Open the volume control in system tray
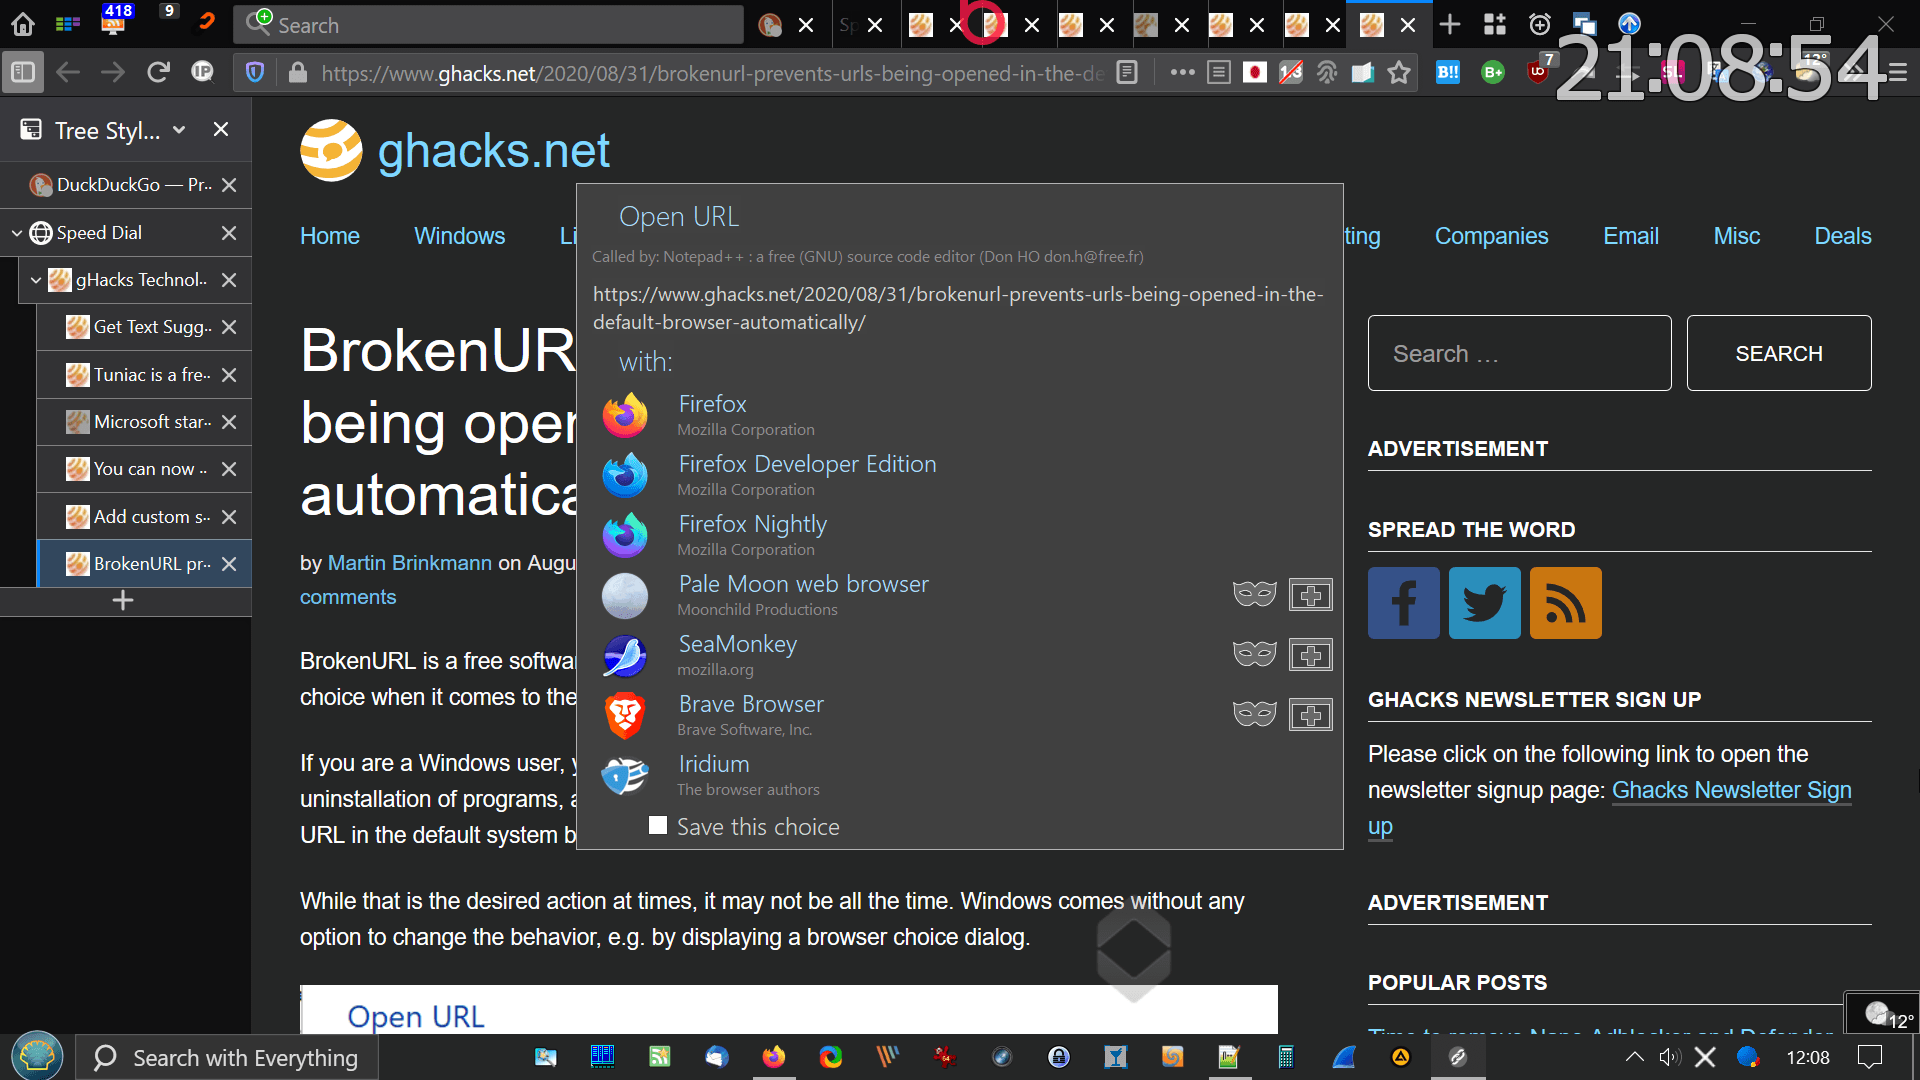1920x1080 pixels. 1669,1057
